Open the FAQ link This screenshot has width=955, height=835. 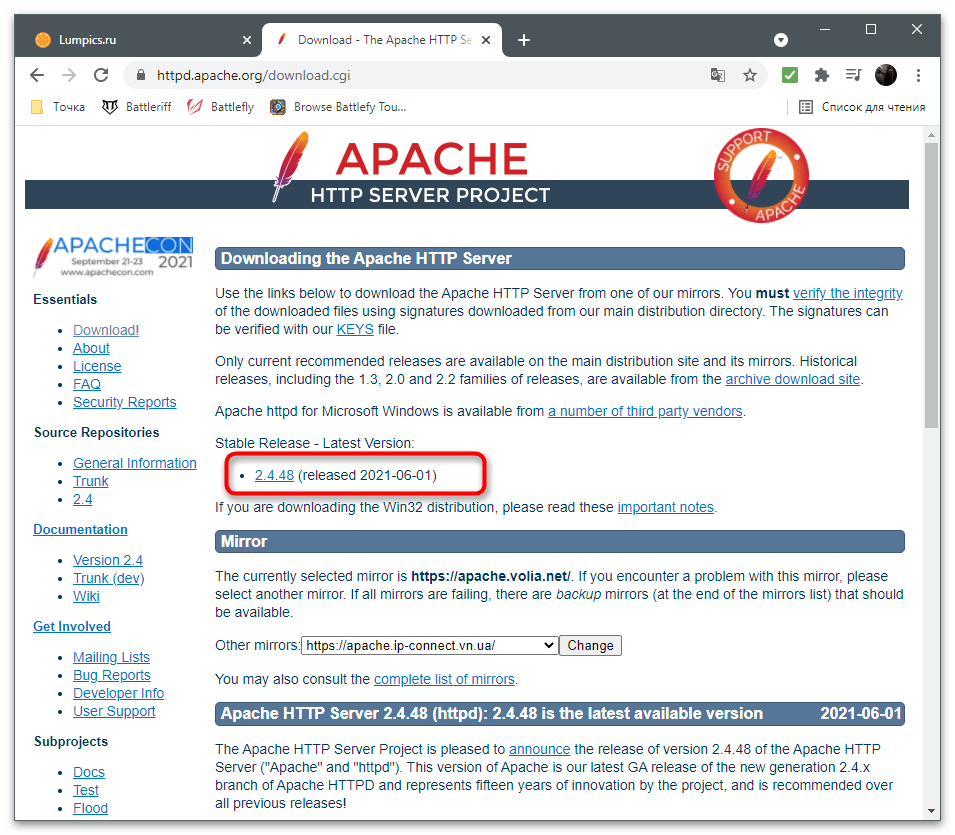[x=87, y=384]
